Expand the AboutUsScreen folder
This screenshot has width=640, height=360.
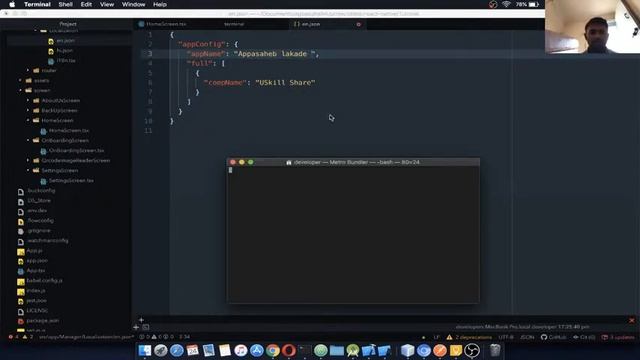coord(60,100)
